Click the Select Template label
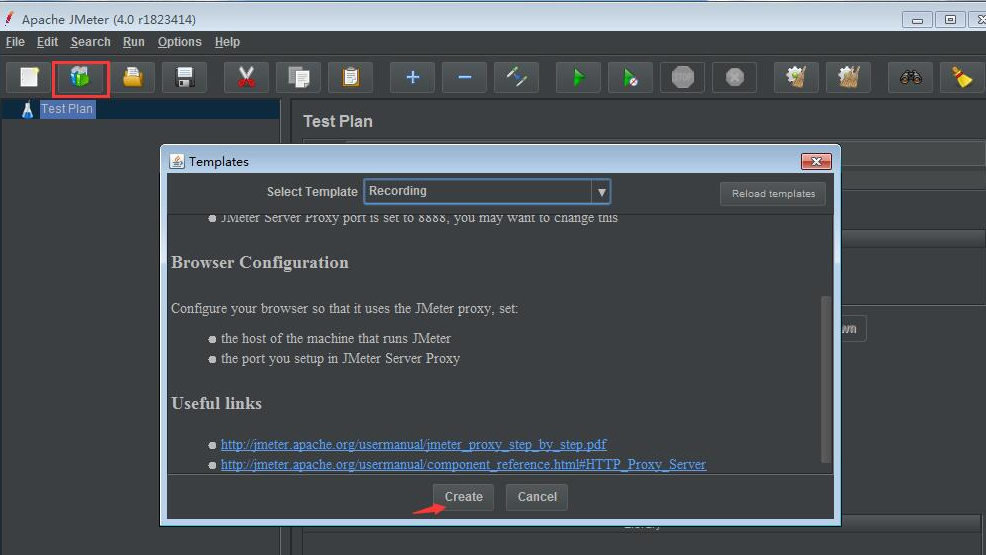The height and width of the screenshot is (555, 986). 312,192
